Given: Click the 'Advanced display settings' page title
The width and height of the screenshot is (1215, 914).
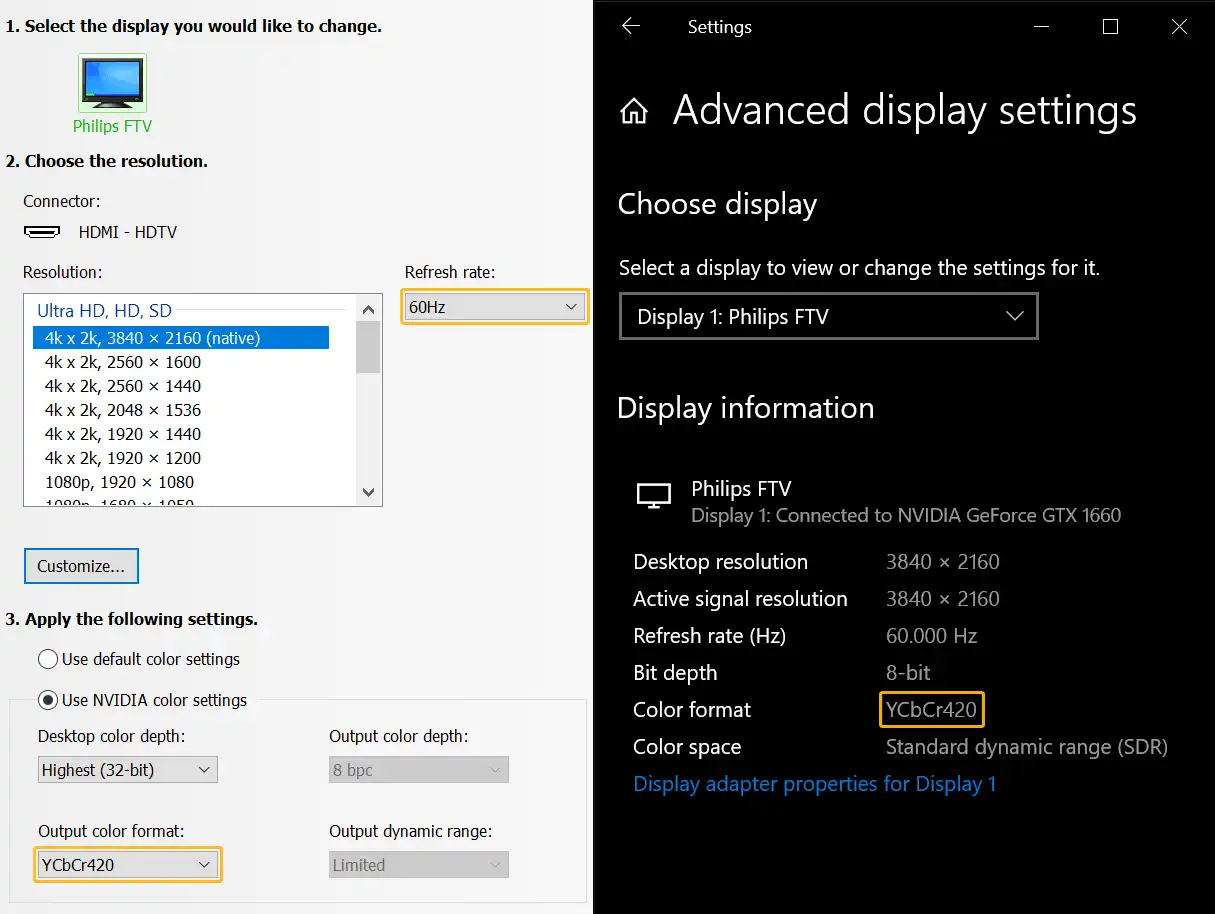Looking at the screenshot, I should tap(905, 110).
